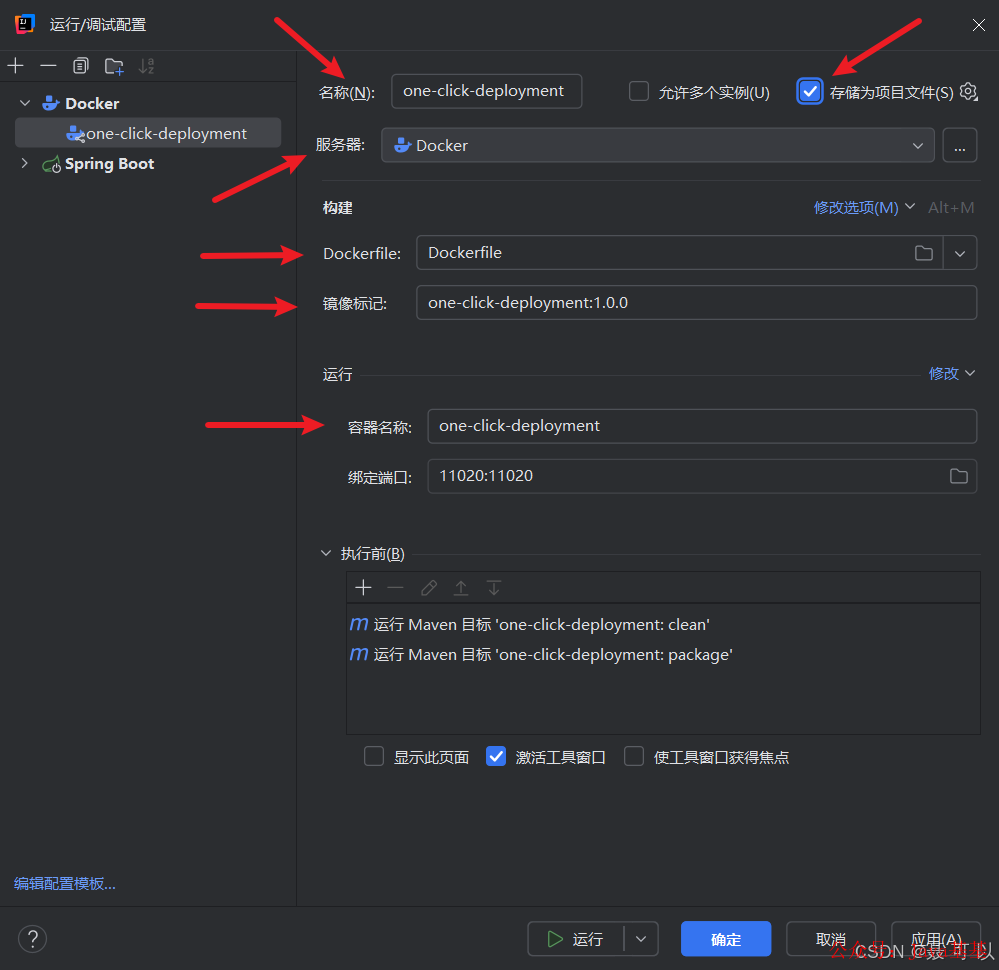Collapse the 执行前(B) section
This screenshot has height=970, width=999.
pos(326,553)
